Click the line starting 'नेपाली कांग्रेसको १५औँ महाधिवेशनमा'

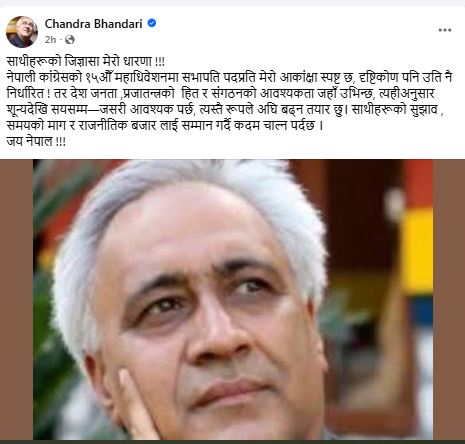pos(229,78)
